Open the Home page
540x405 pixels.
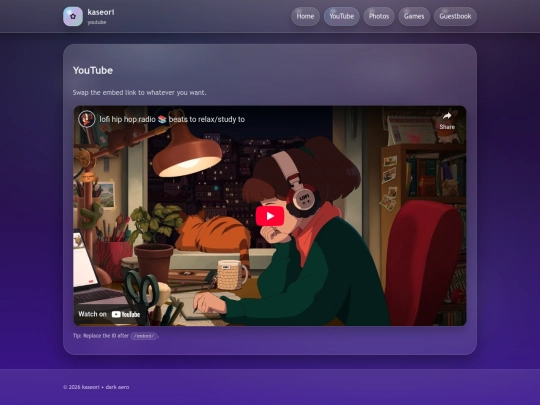pyautogui.click(x=305, y=16)
